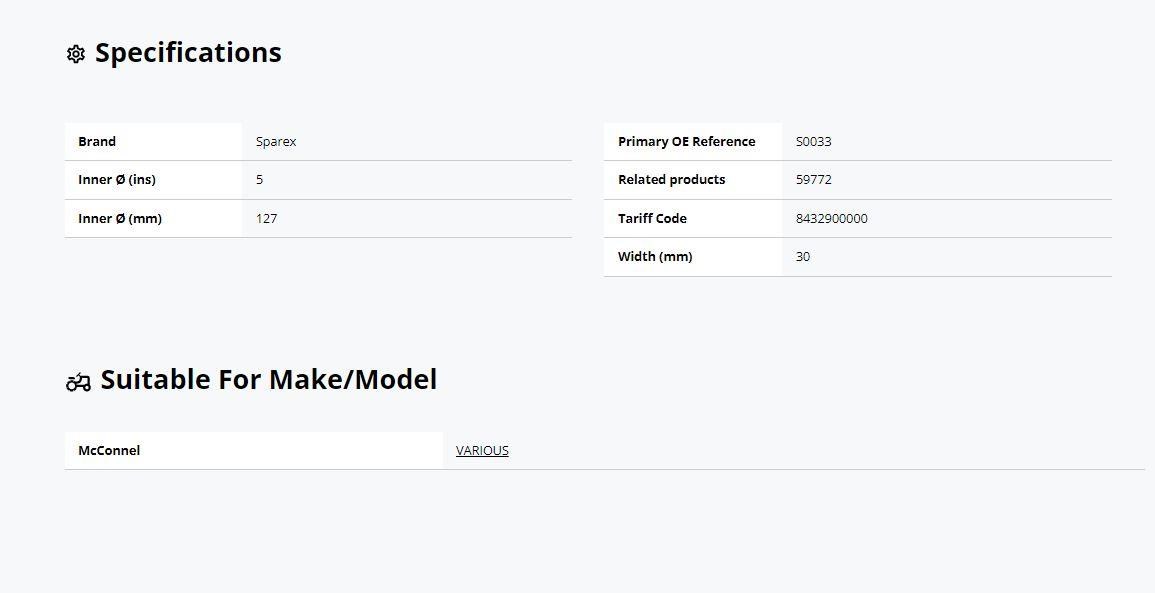Select the Inner Ø (ins) label

116,179
